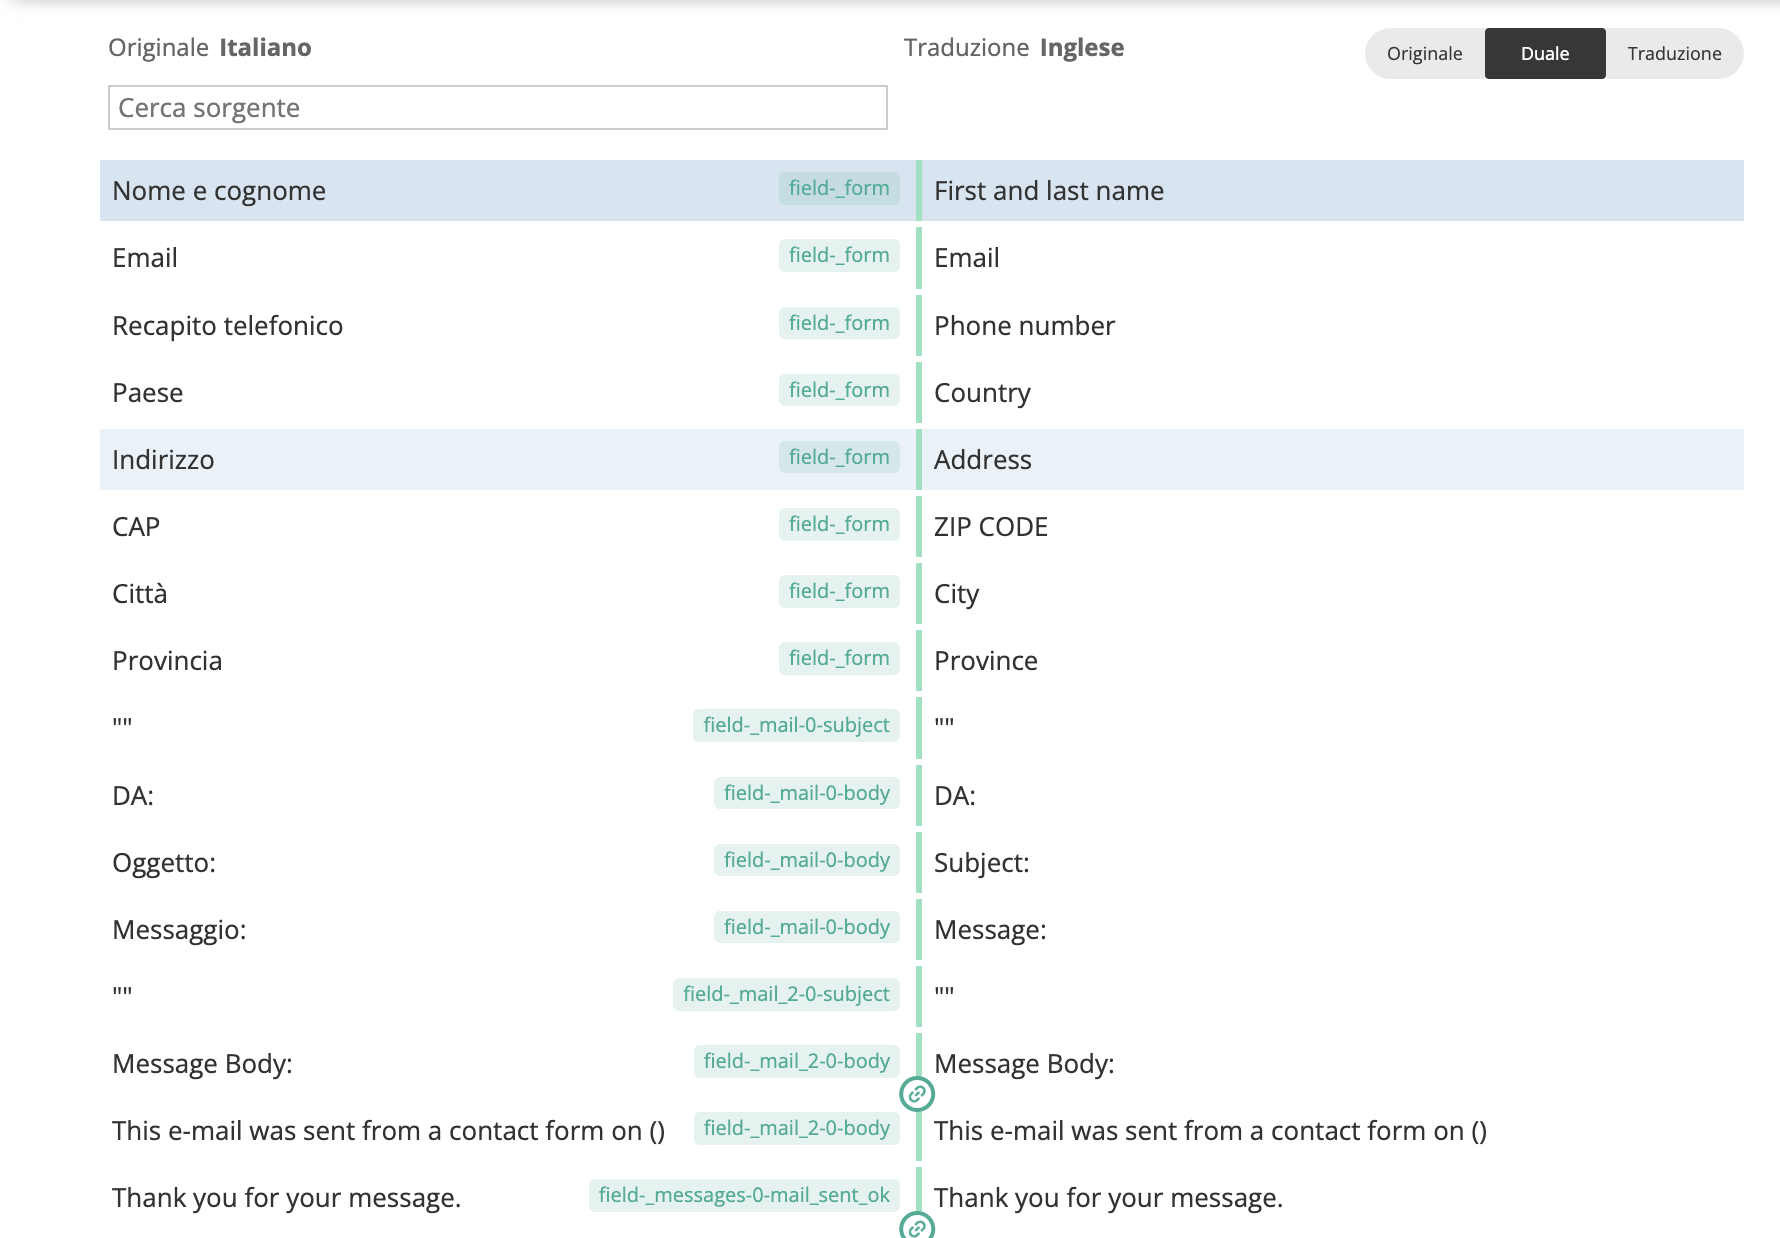Edit the 'DA:' translation text

955,795
